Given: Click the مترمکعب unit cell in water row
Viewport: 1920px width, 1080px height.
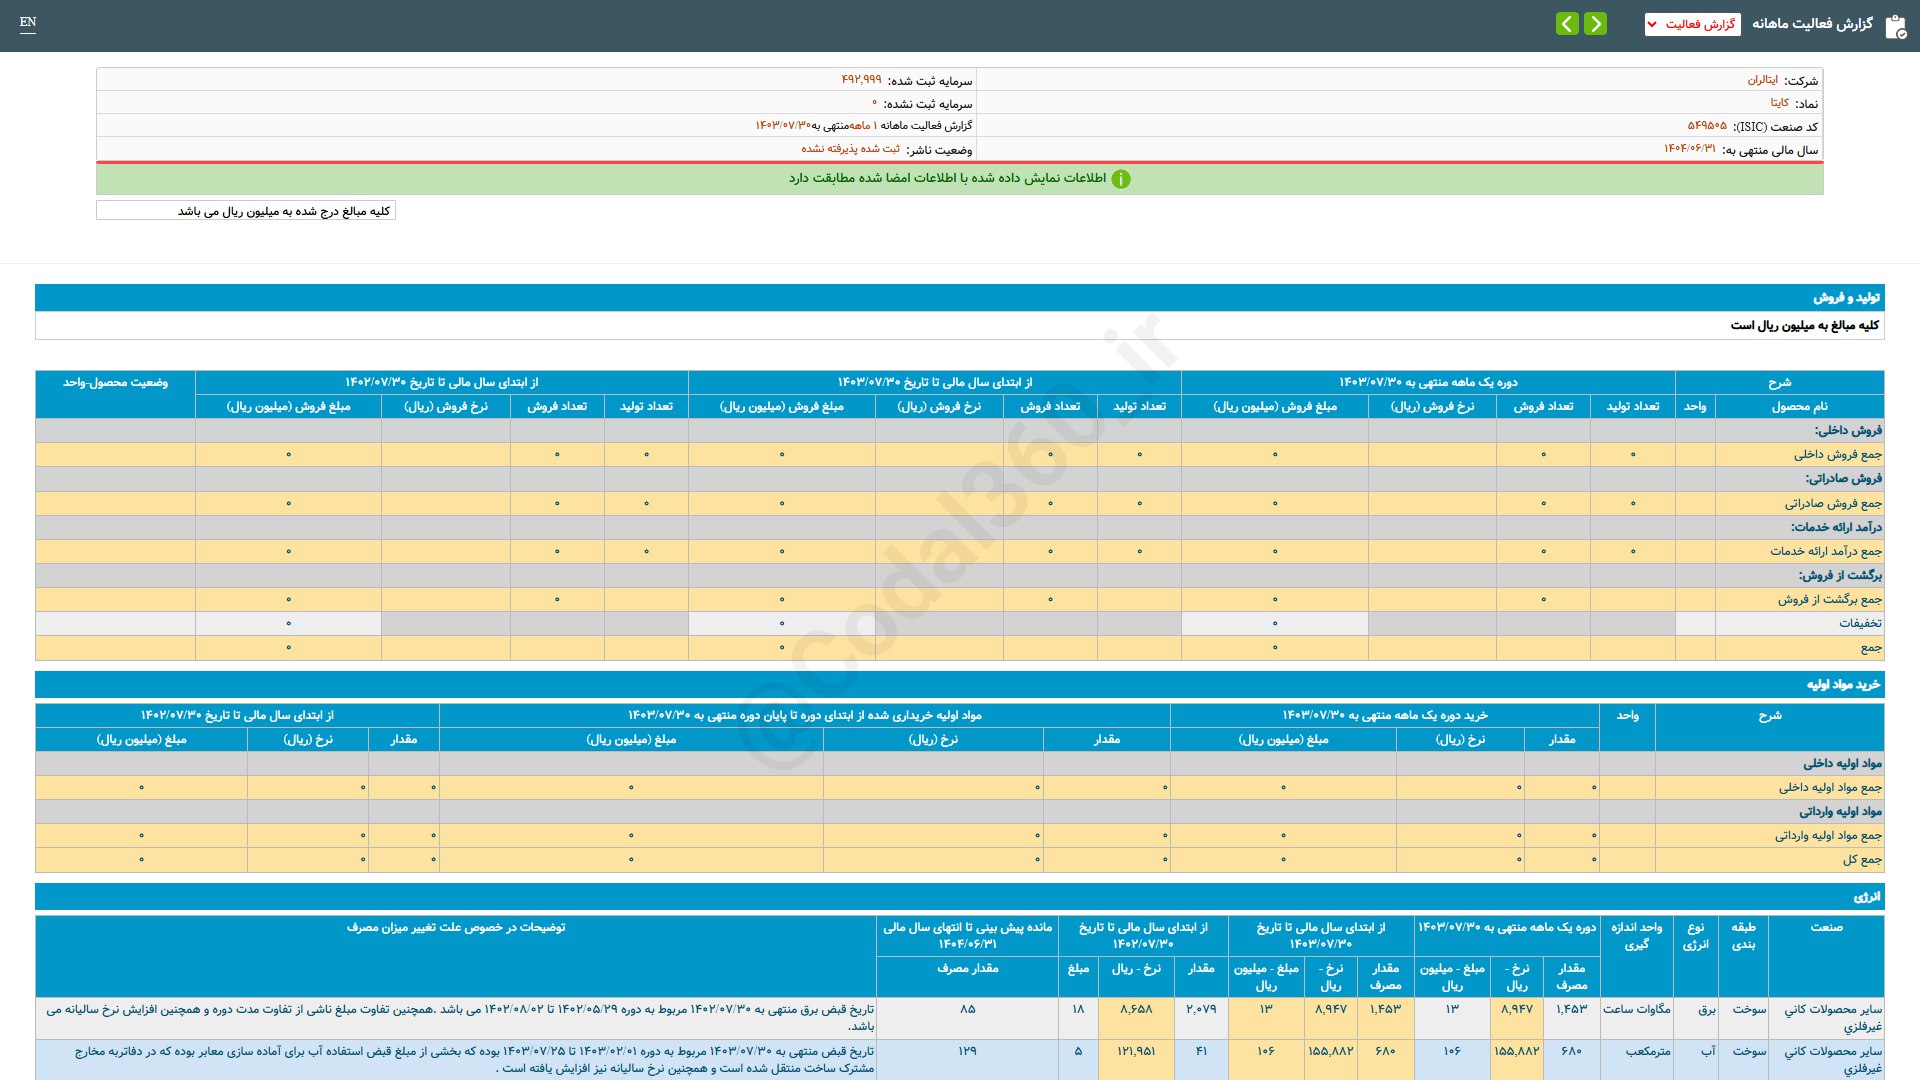Looking at the screenshot, I should pos(1647,1051).
